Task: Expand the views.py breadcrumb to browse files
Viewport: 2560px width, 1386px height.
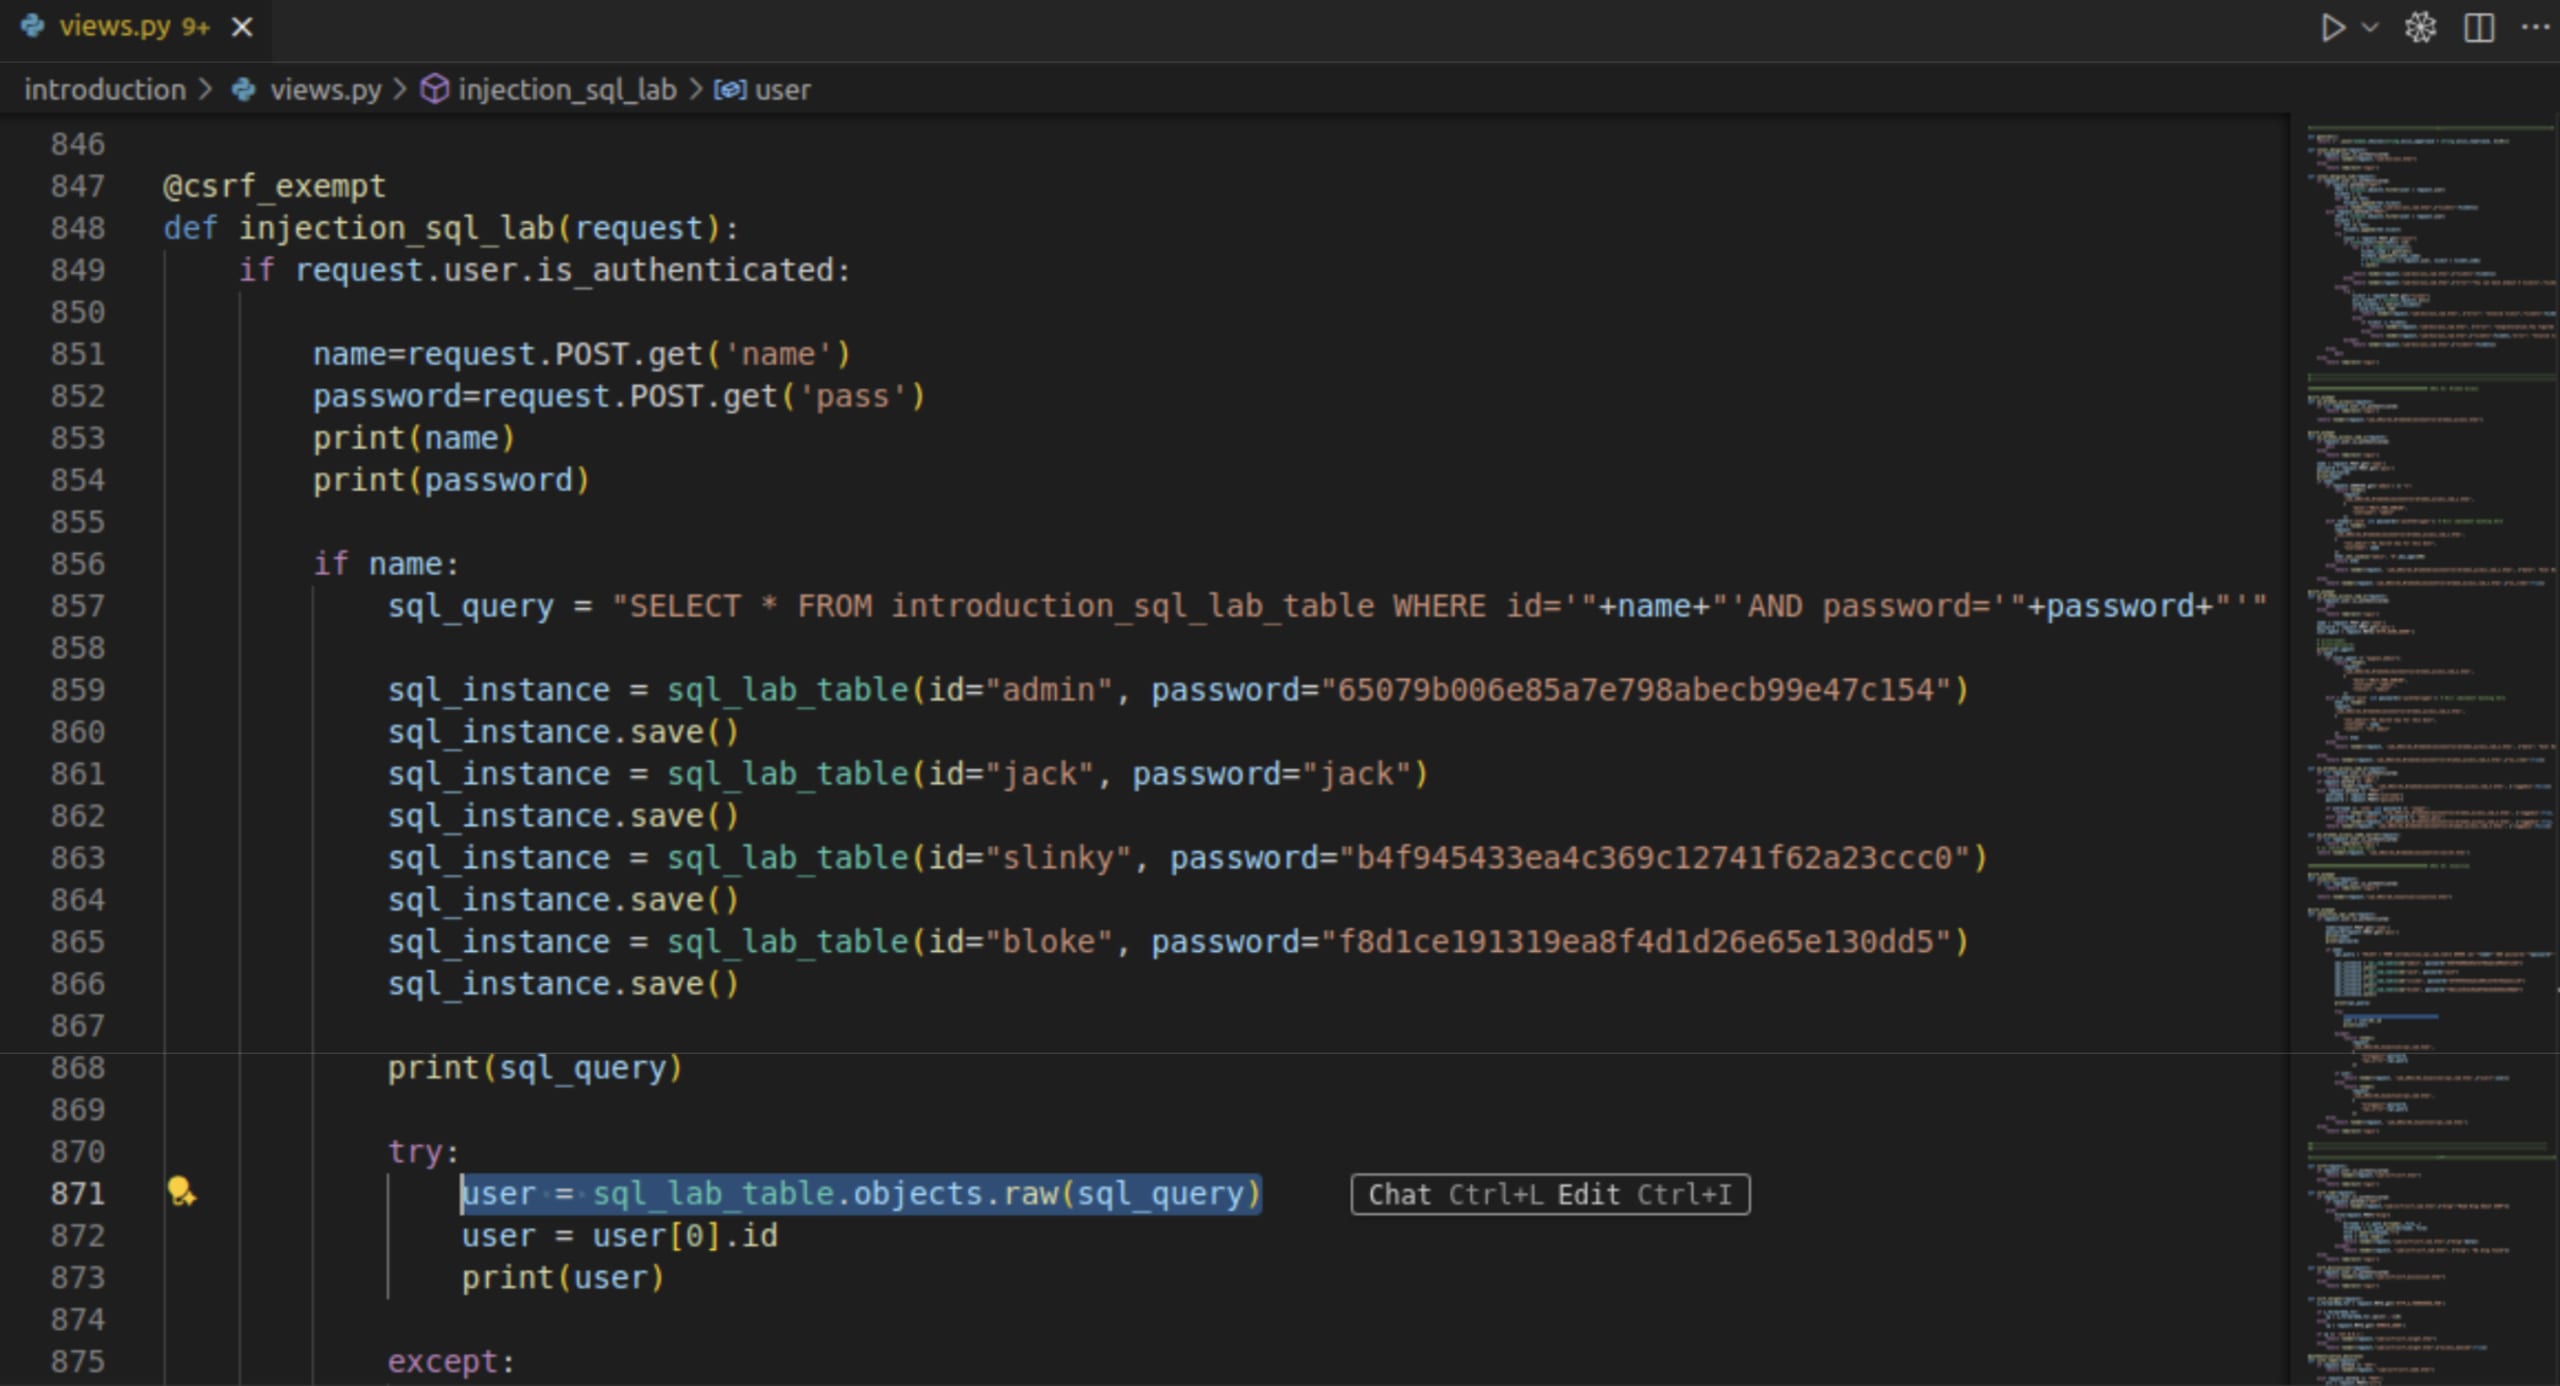Action: click(326, 89)
